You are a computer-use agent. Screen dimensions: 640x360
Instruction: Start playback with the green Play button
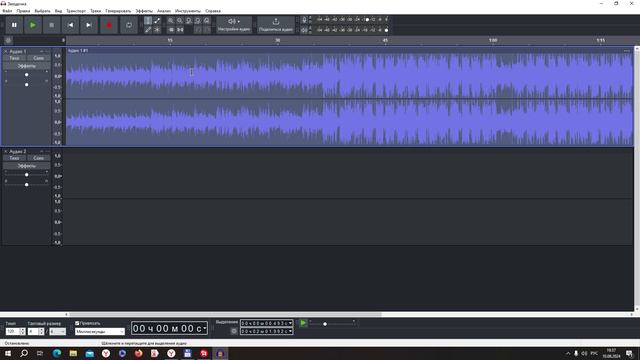[33, 25]
